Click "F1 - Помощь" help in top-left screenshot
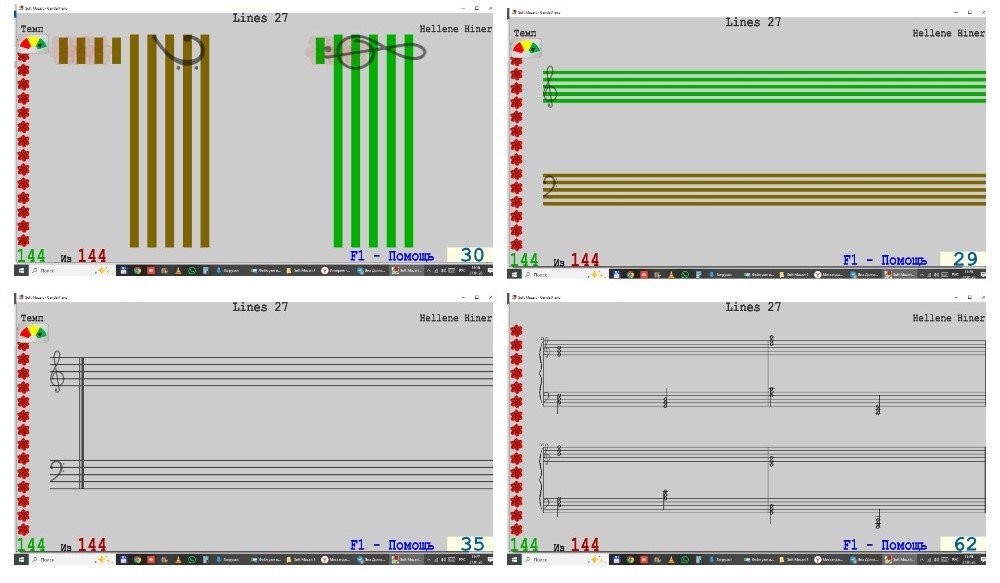Image resolution: width=1000 pixels, height=583 pixels. (x=391, y=256)
